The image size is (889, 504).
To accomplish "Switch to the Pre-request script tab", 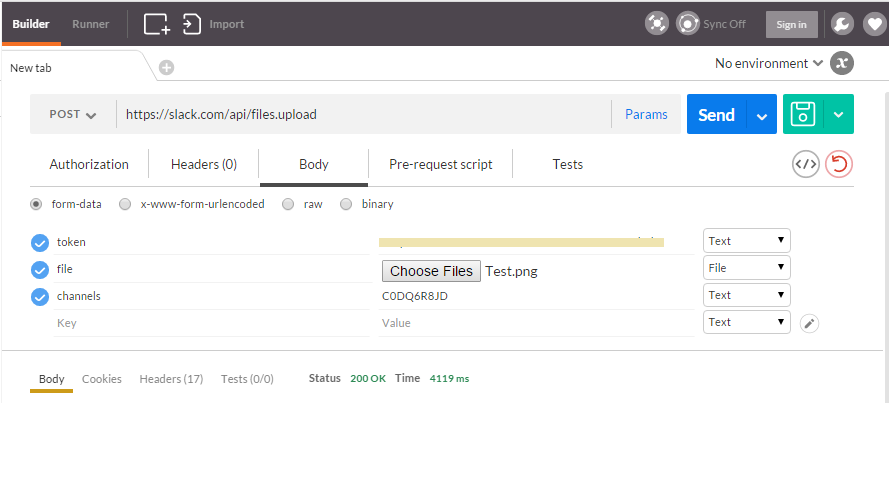I will pyautogui.click(x=440, y=165).
